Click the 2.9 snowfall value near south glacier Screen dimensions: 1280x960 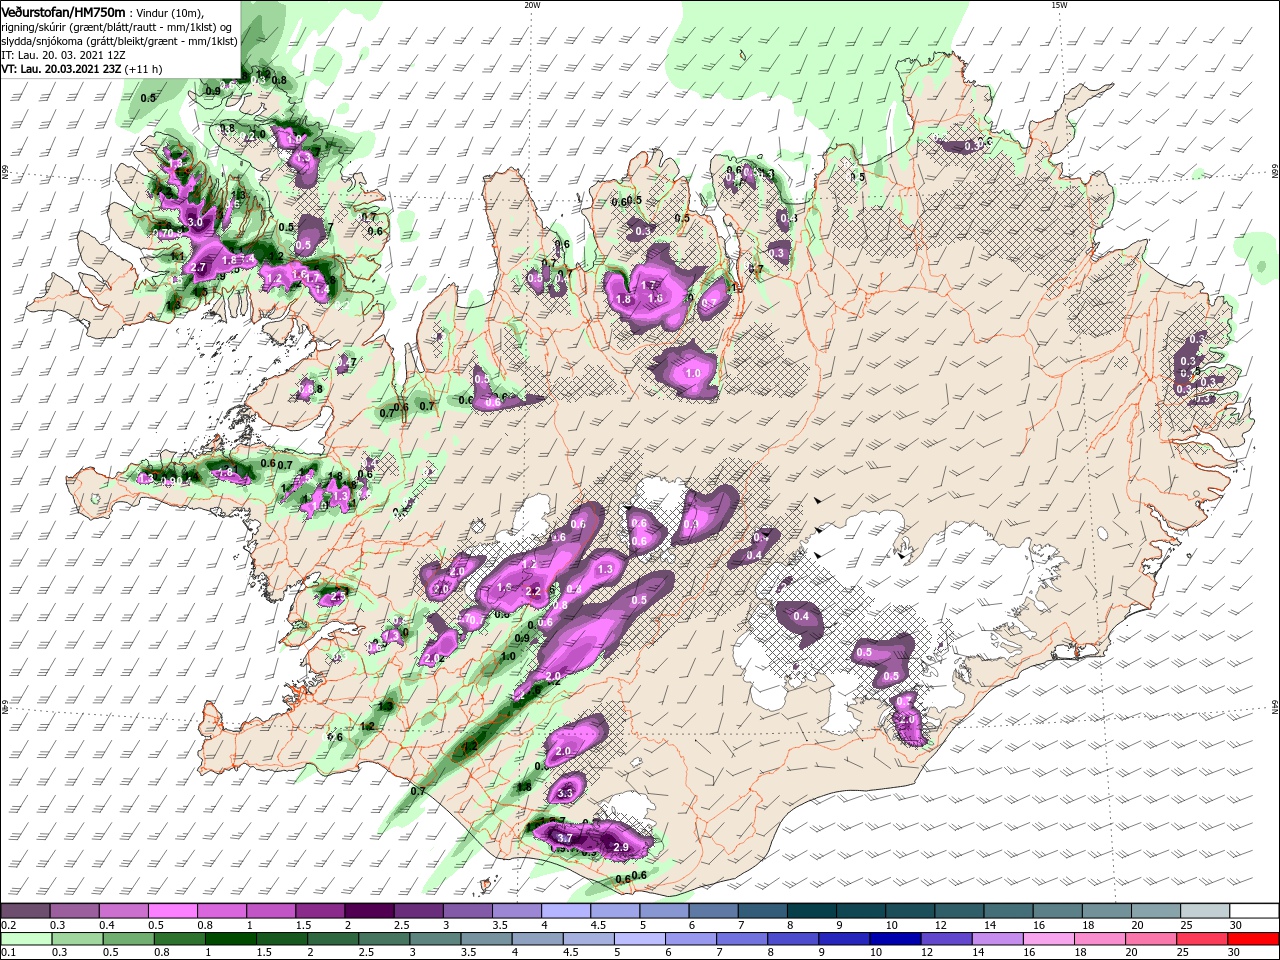tap(620, 847)
